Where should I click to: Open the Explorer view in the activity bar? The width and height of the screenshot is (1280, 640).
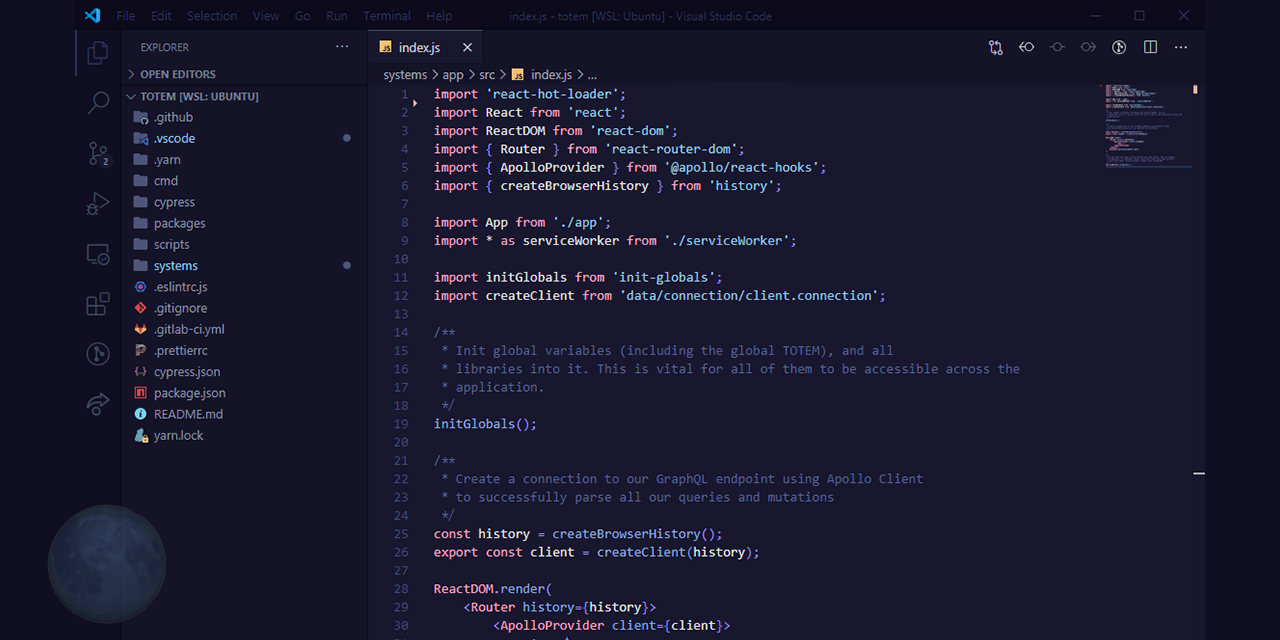pos(97,52)
